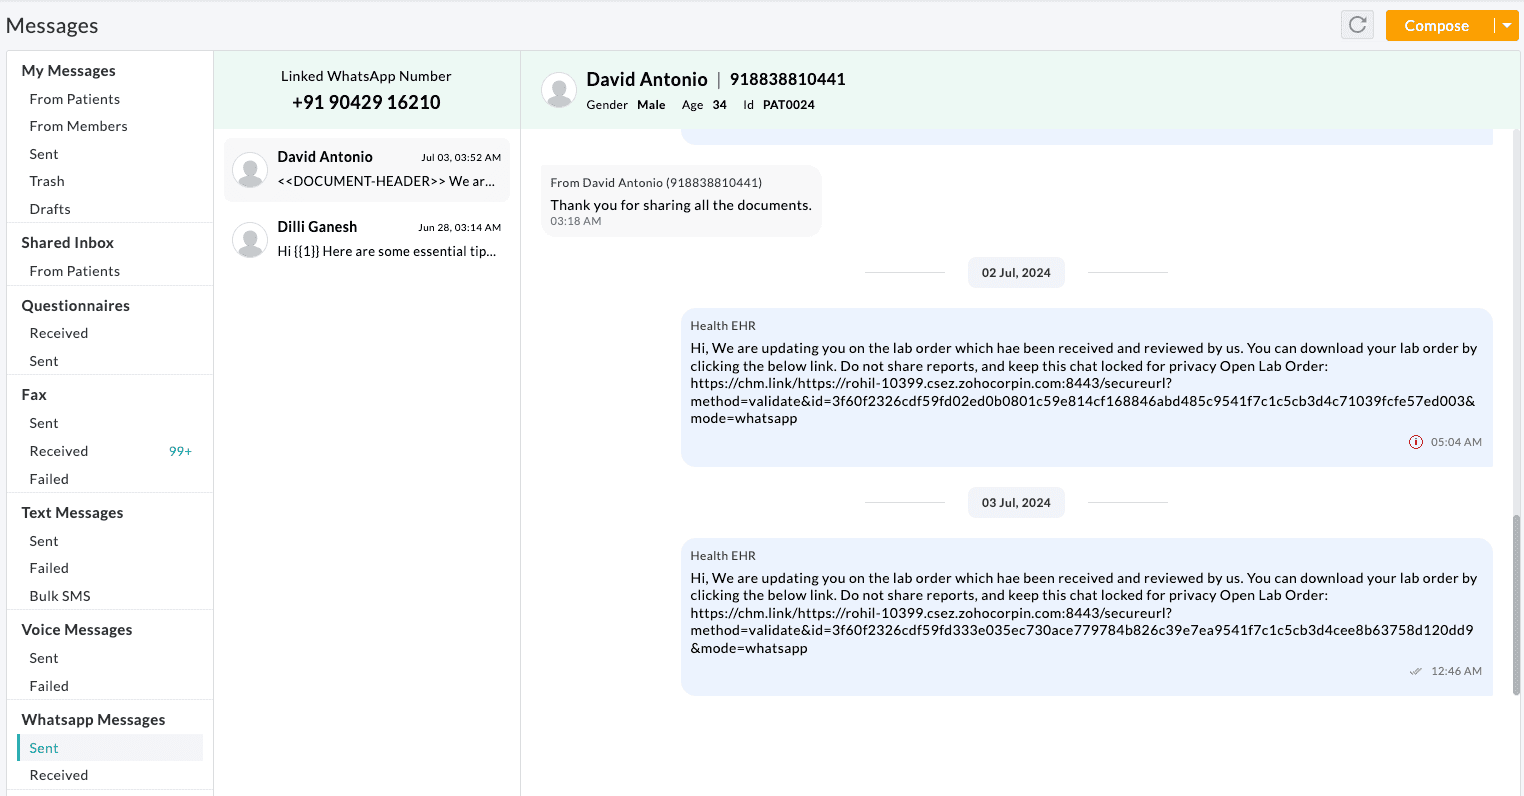Click the red failed-delivery icon at 05:04 AM

tap(1415, 442)
